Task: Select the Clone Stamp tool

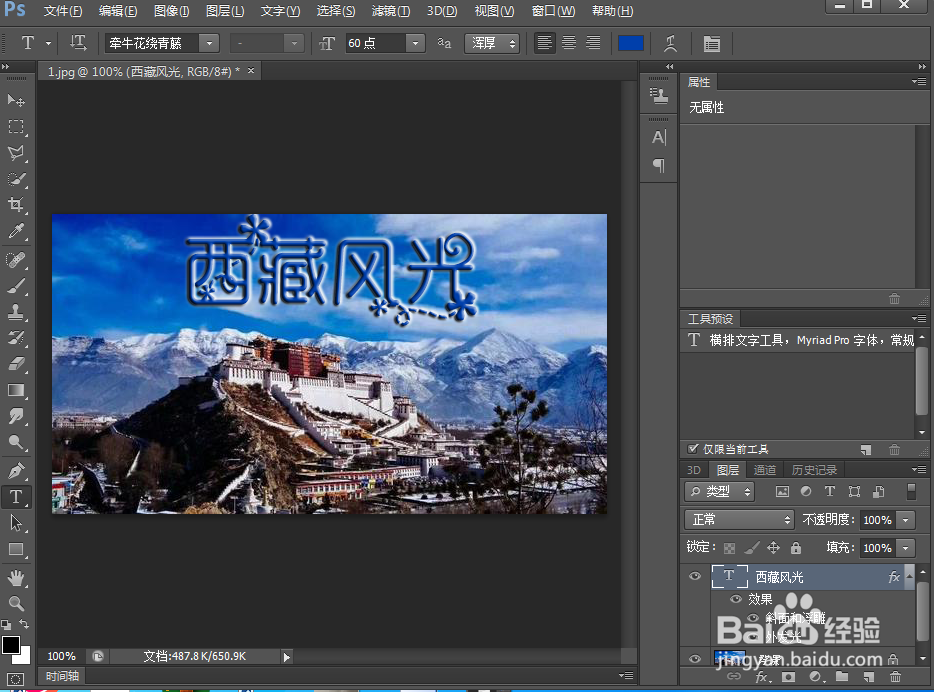Action: tap(16, 311)
